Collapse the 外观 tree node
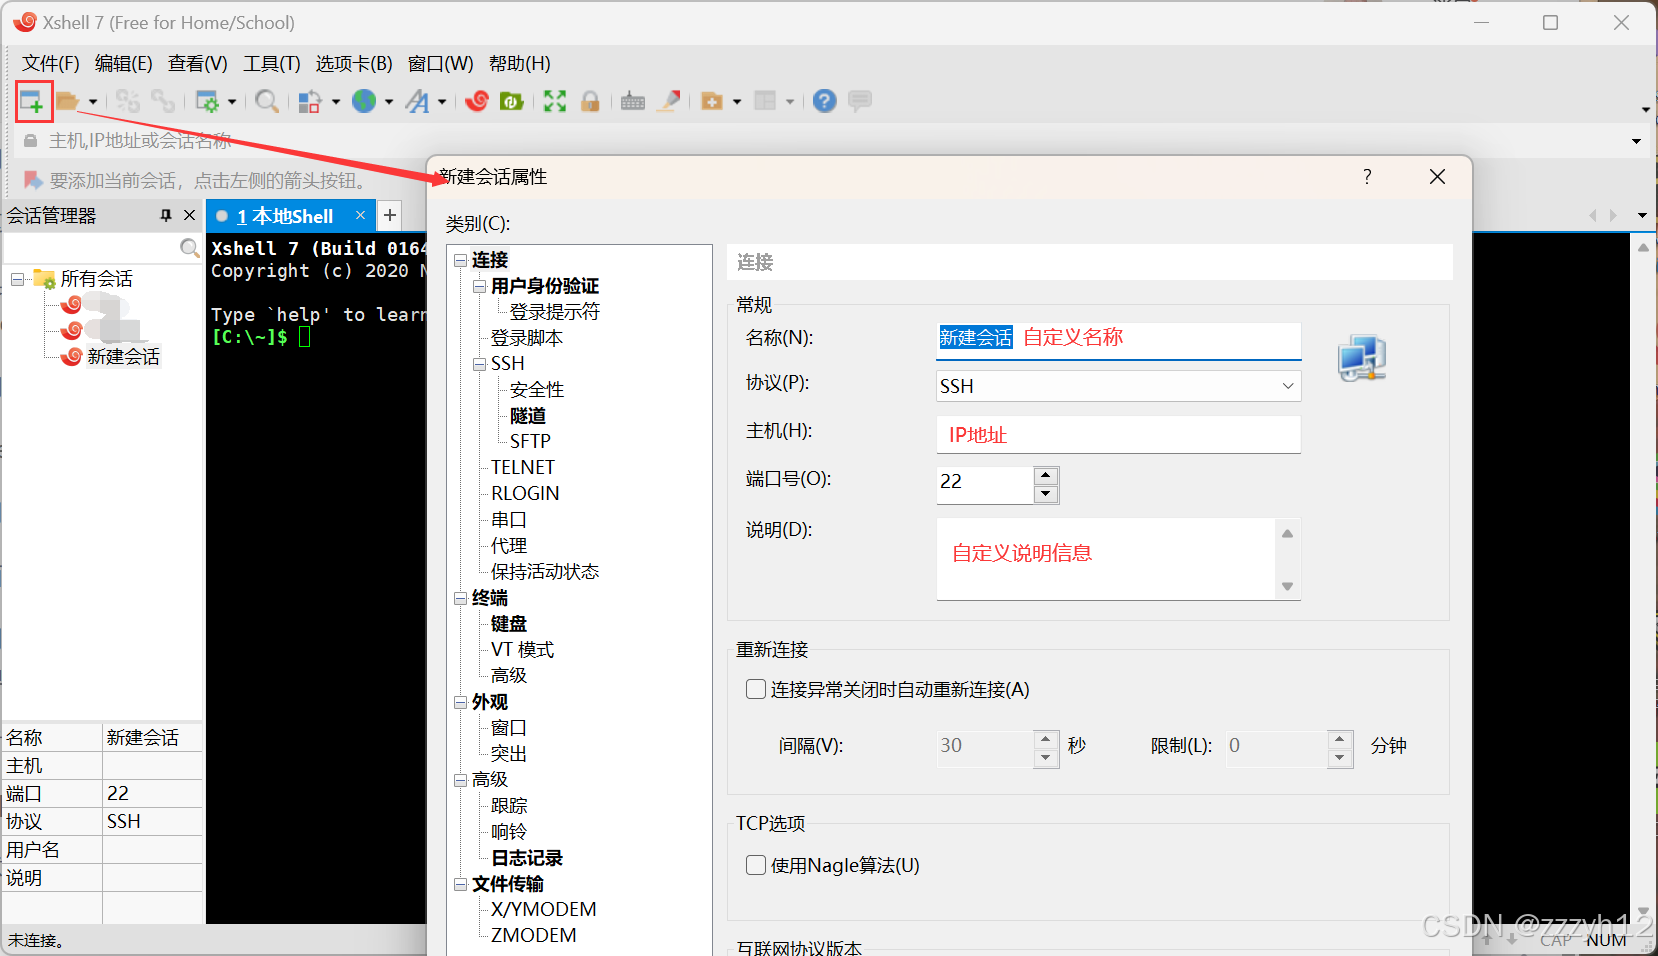This screenshot has width=1658, height=956. pyautogui.click(x=460, y=702)
